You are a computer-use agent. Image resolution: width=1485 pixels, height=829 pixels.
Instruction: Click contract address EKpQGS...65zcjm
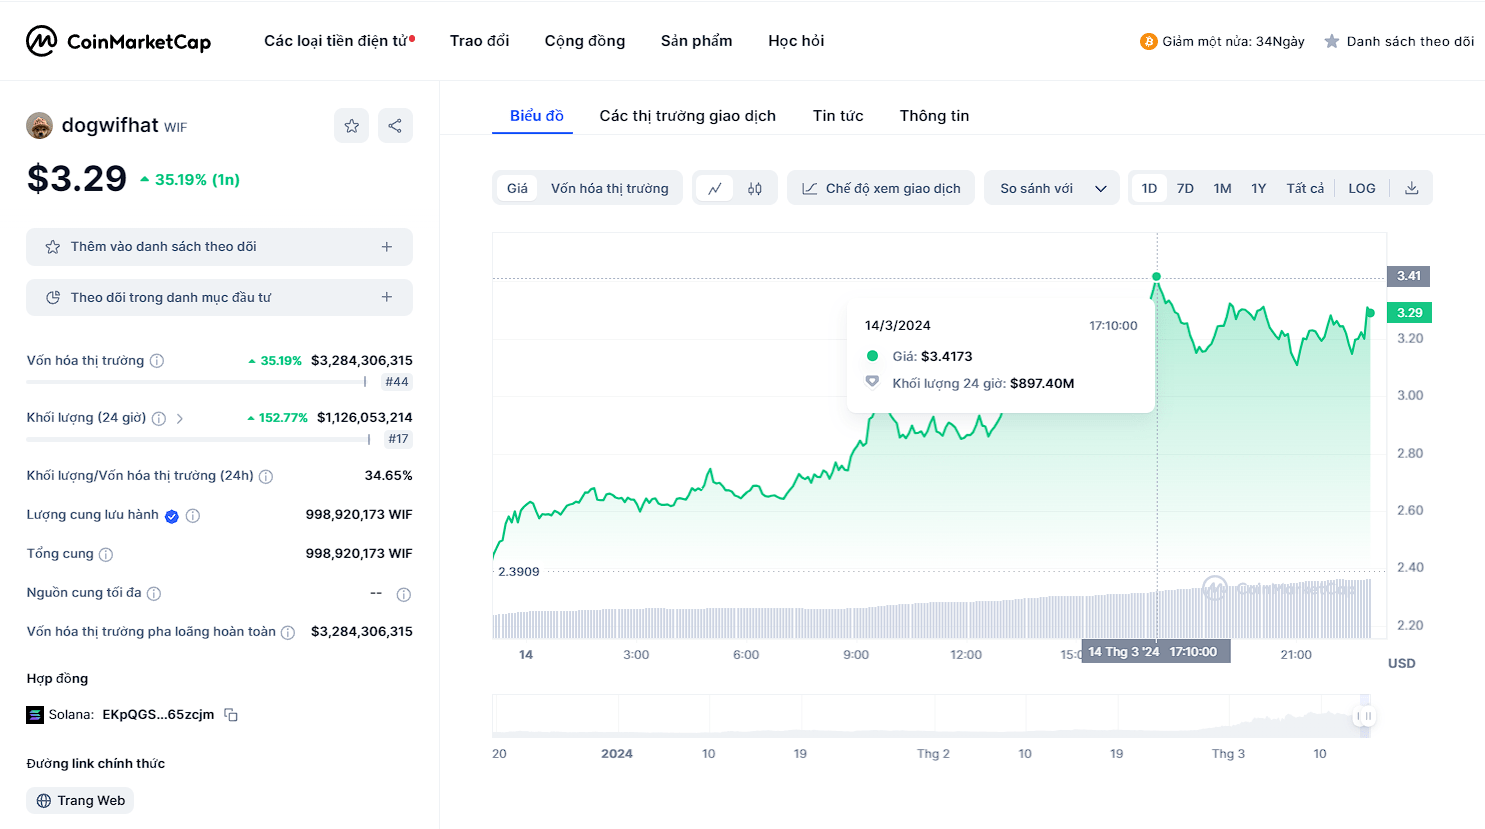click(158, 715)
